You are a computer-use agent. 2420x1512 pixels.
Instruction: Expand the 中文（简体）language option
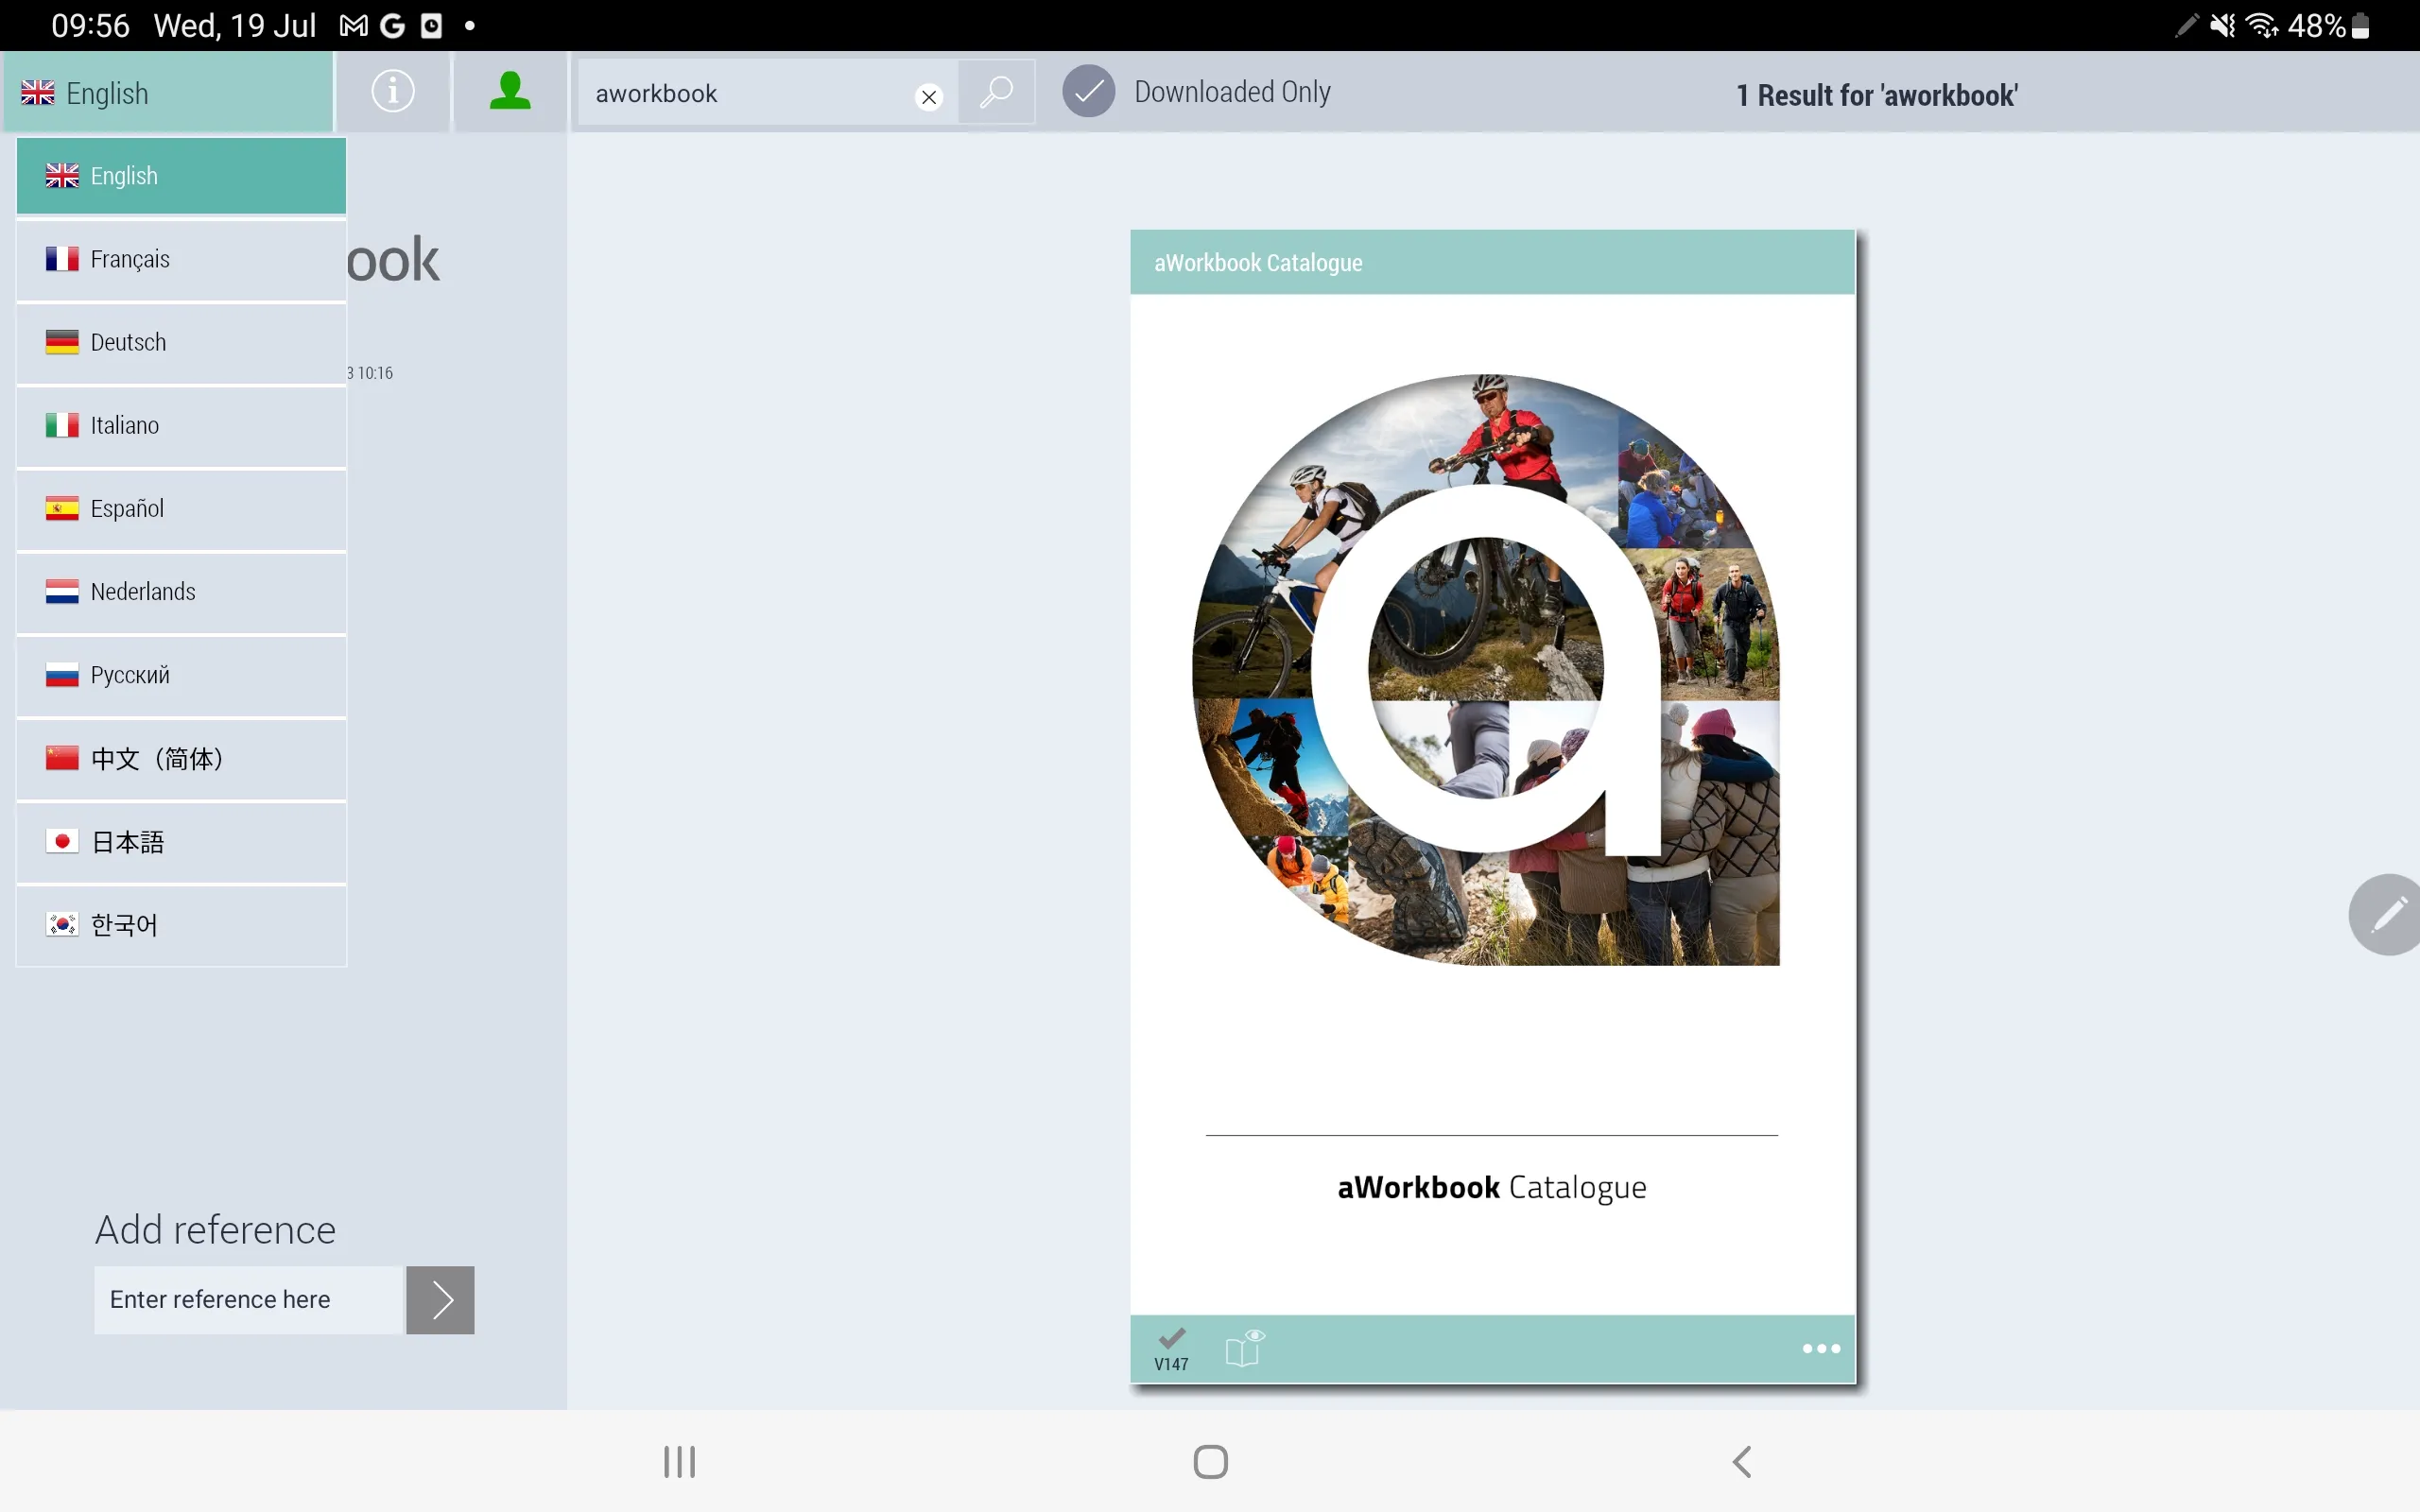click(181, 758)
